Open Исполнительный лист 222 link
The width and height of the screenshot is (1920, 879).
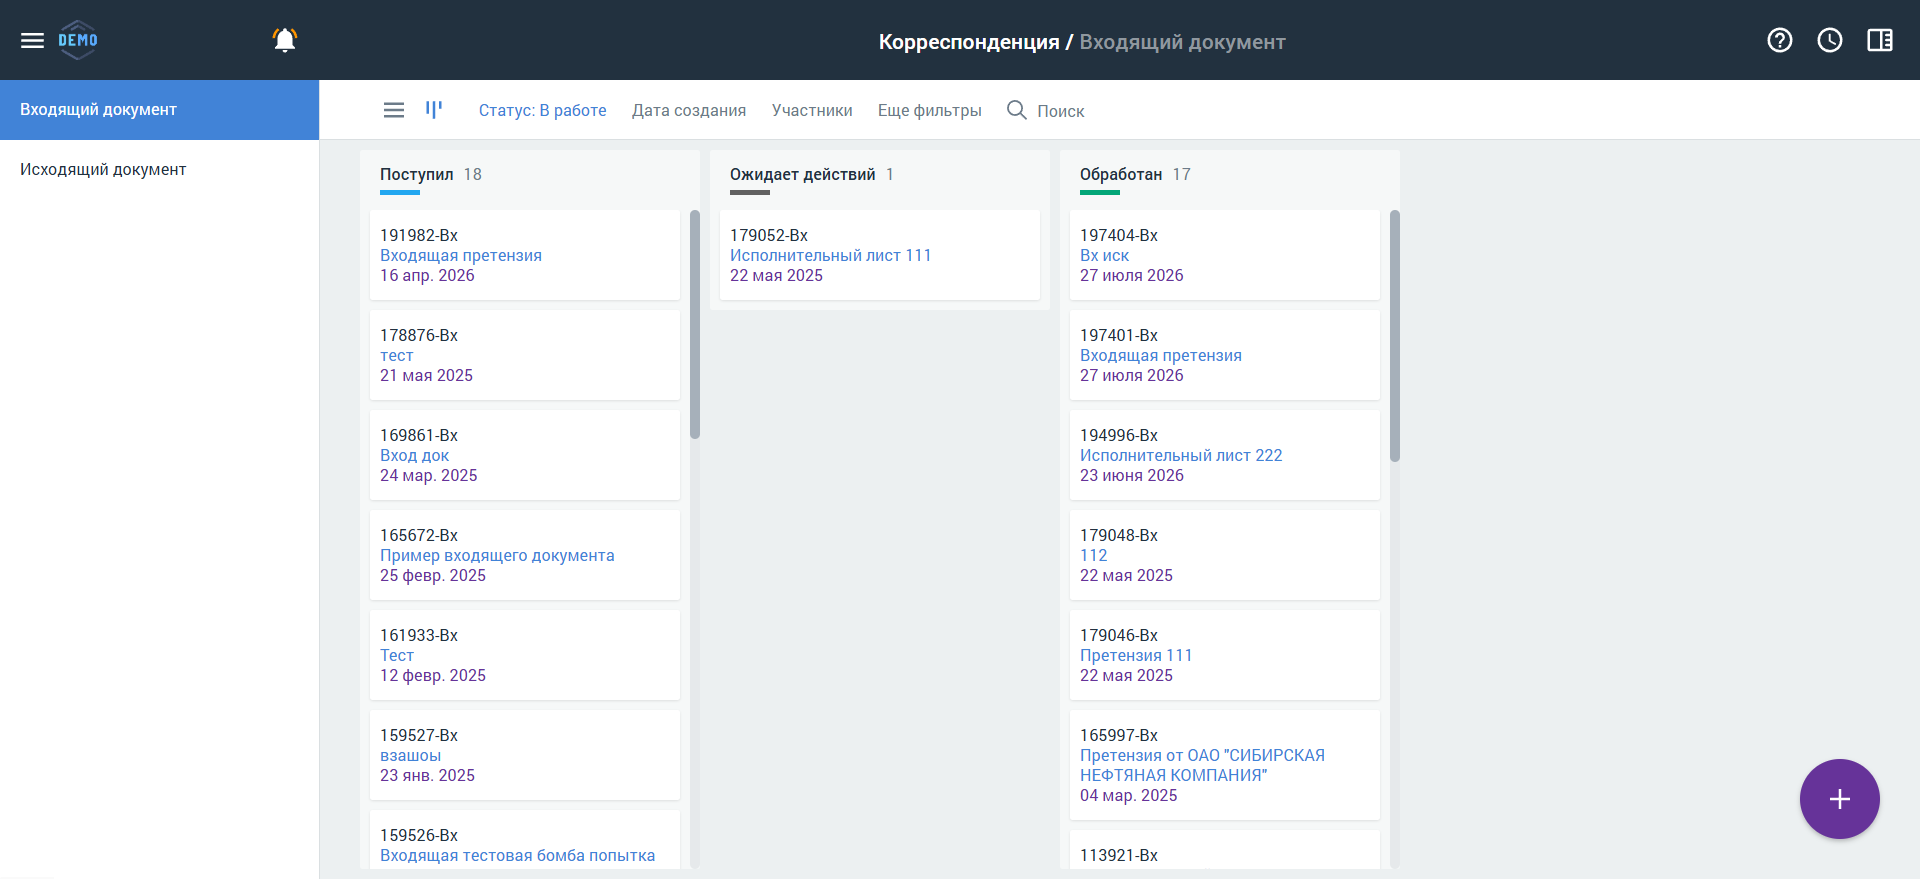click(x=1181, y=455)
